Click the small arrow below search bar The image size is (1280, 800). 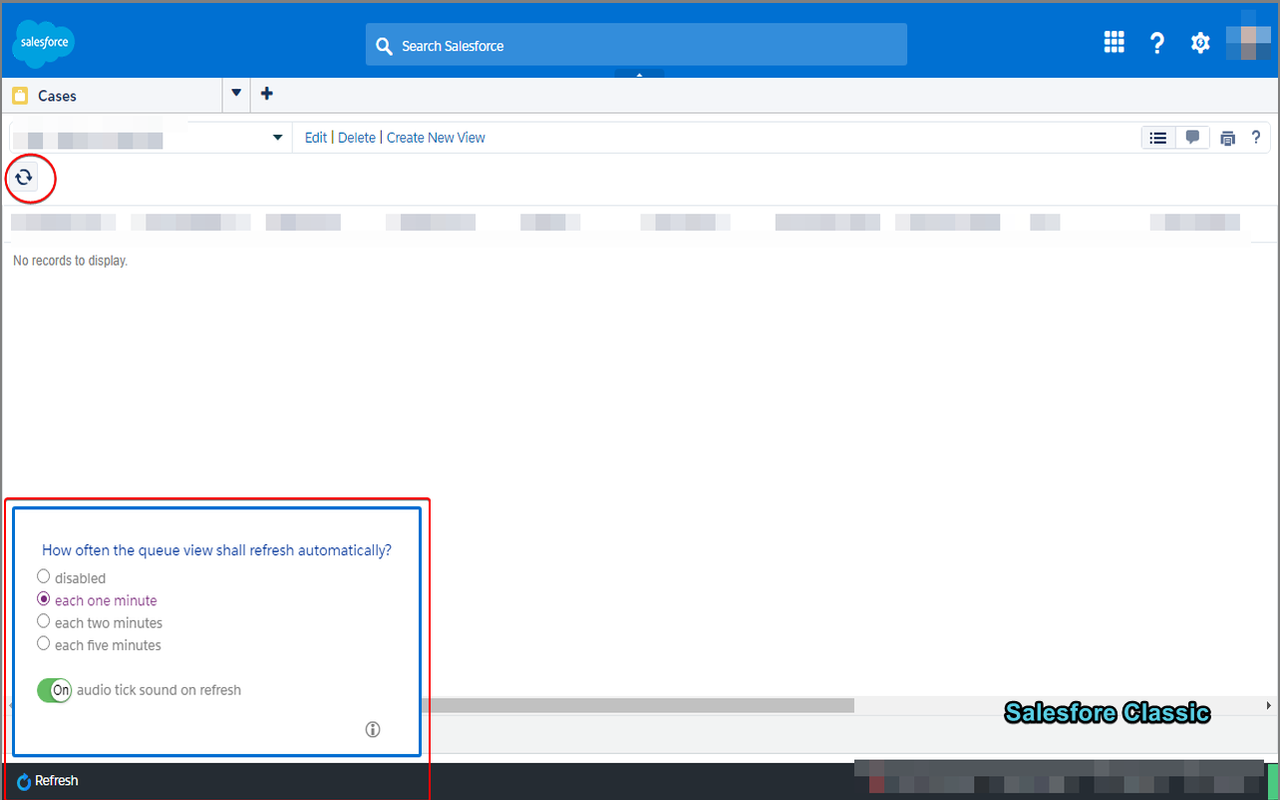639,74
